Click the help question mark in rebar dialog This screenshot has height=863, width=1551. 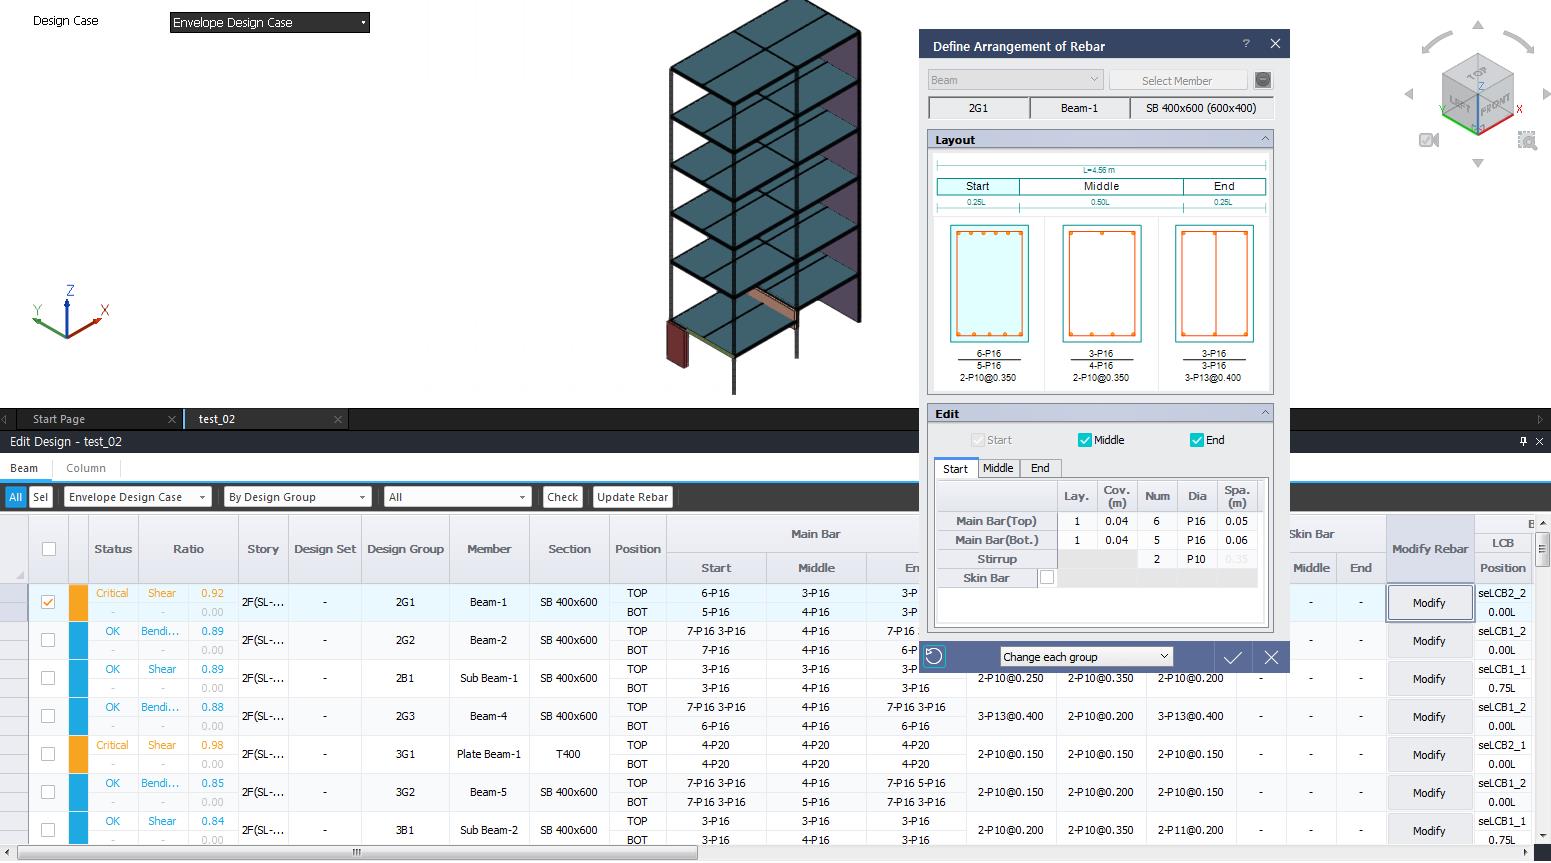click(x=1246, y=44)
